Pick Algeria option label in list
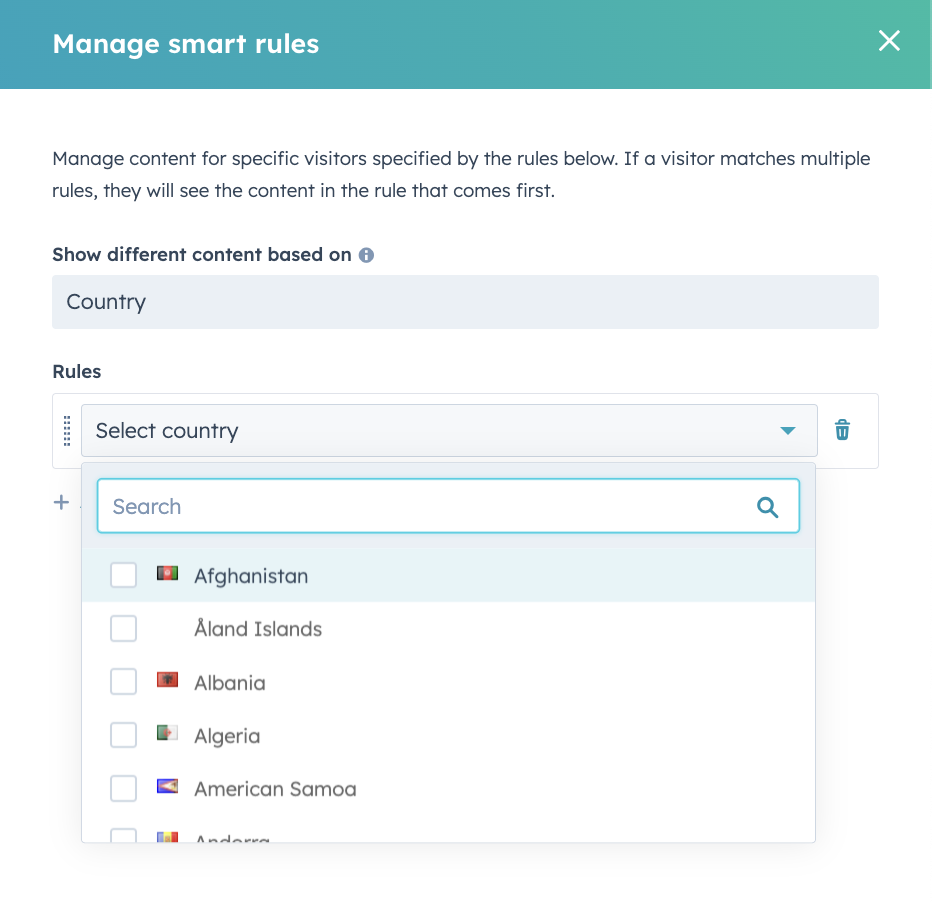 (227, 736)
